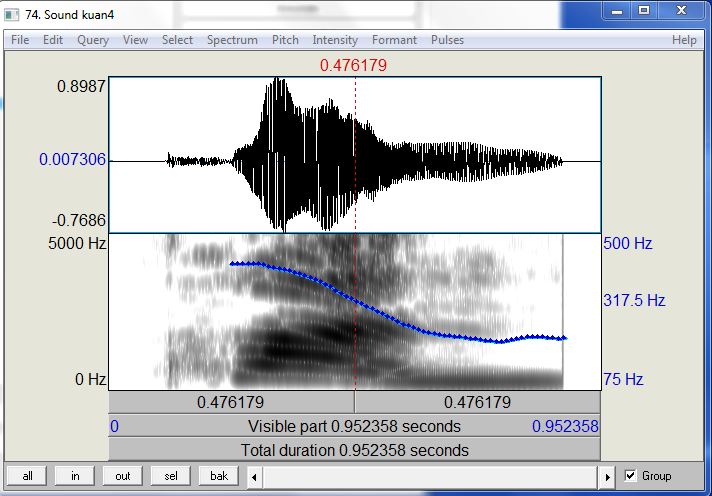Play the left 0.476179 segment bar
The width and height of the screenshot is (712, 496).
tap(232, 402)
